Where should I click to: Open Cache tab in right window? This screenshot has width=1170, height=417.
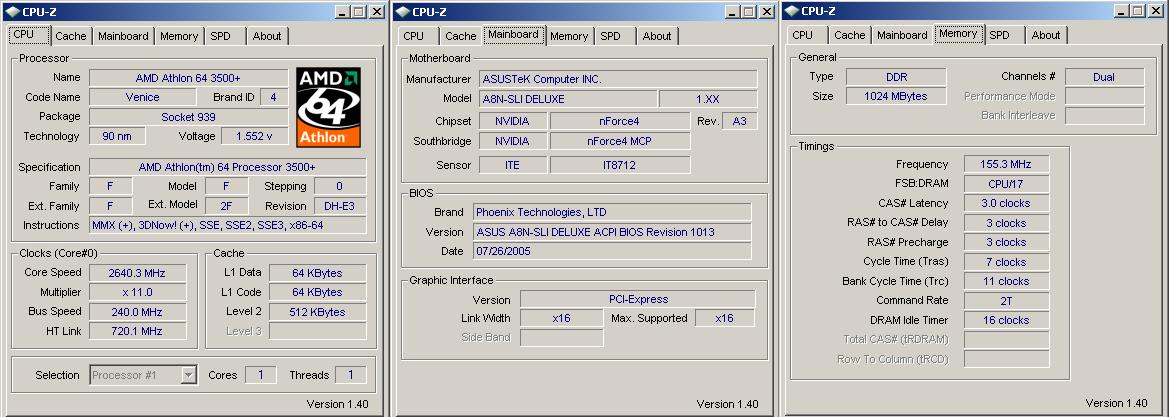[850, 35]
